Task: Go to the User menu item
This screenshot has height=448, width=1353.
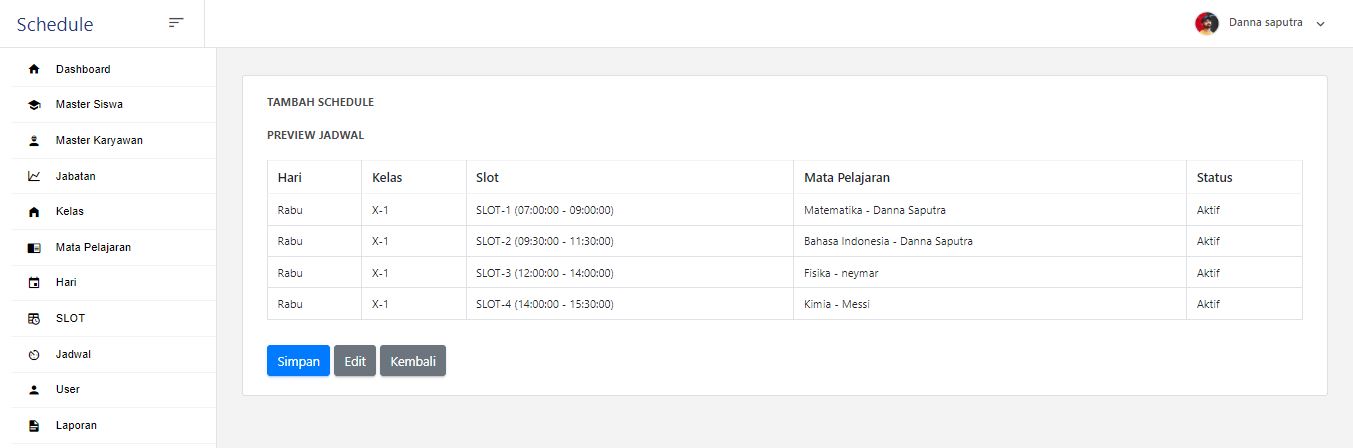Action: 68,390
